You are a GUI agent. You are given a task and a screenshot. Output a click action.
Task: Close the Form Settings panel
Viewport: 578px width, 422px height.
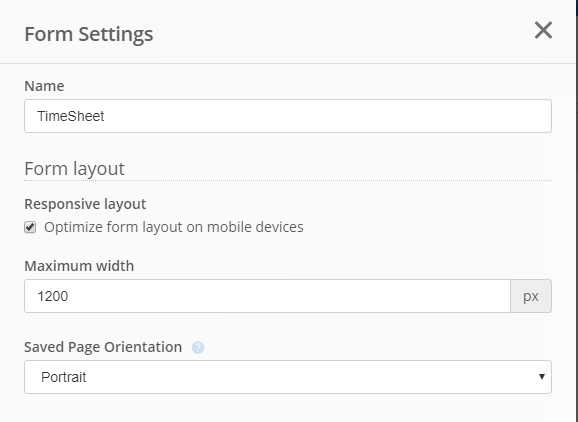point(543,30)
